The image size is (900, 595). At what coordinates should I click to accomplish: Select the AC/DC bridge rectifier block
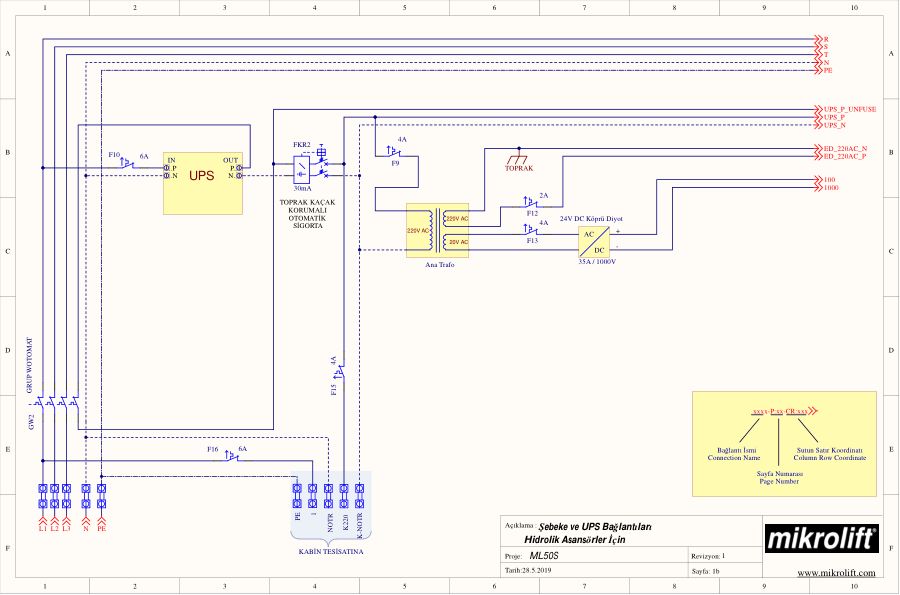593,242
